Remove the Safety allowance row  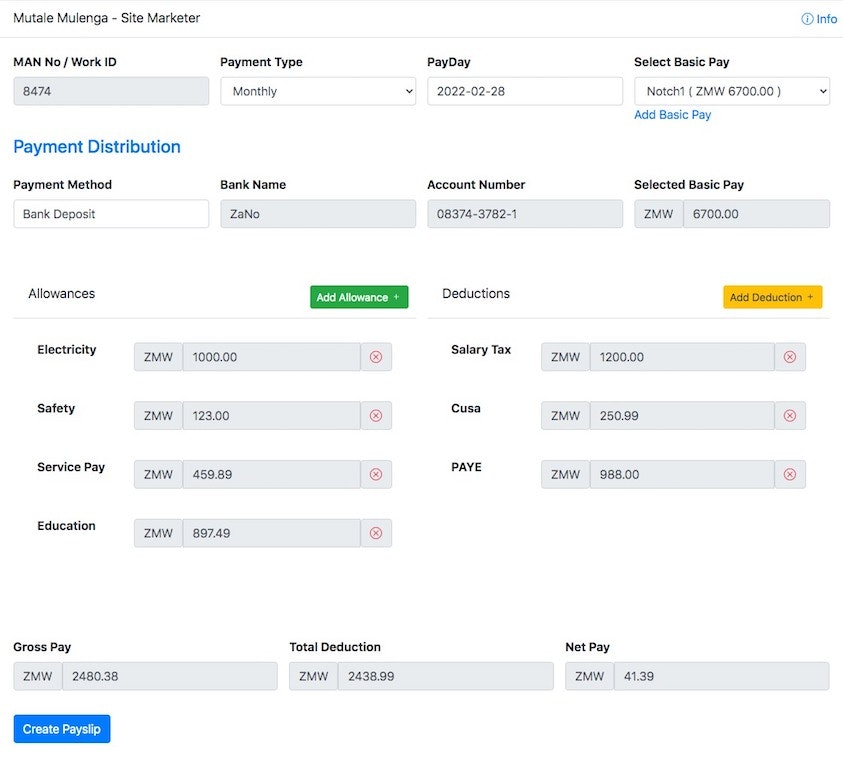(x=376, y=416)
